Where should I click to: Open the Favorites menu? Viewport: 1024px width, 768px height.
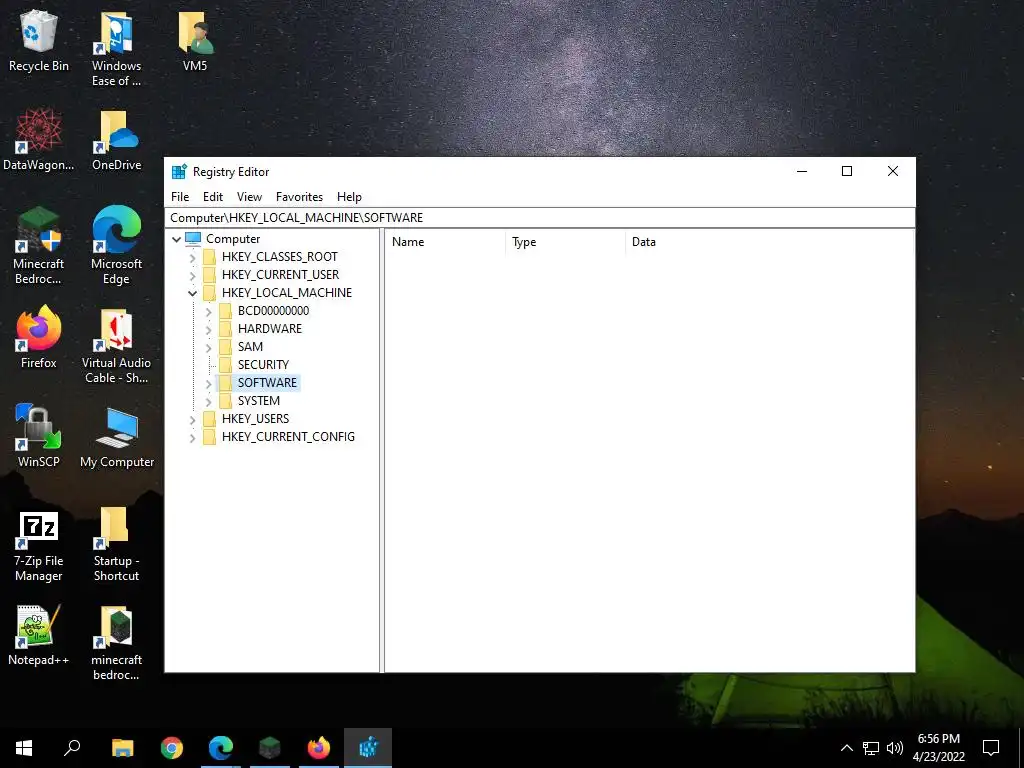(x=299, y=197)
